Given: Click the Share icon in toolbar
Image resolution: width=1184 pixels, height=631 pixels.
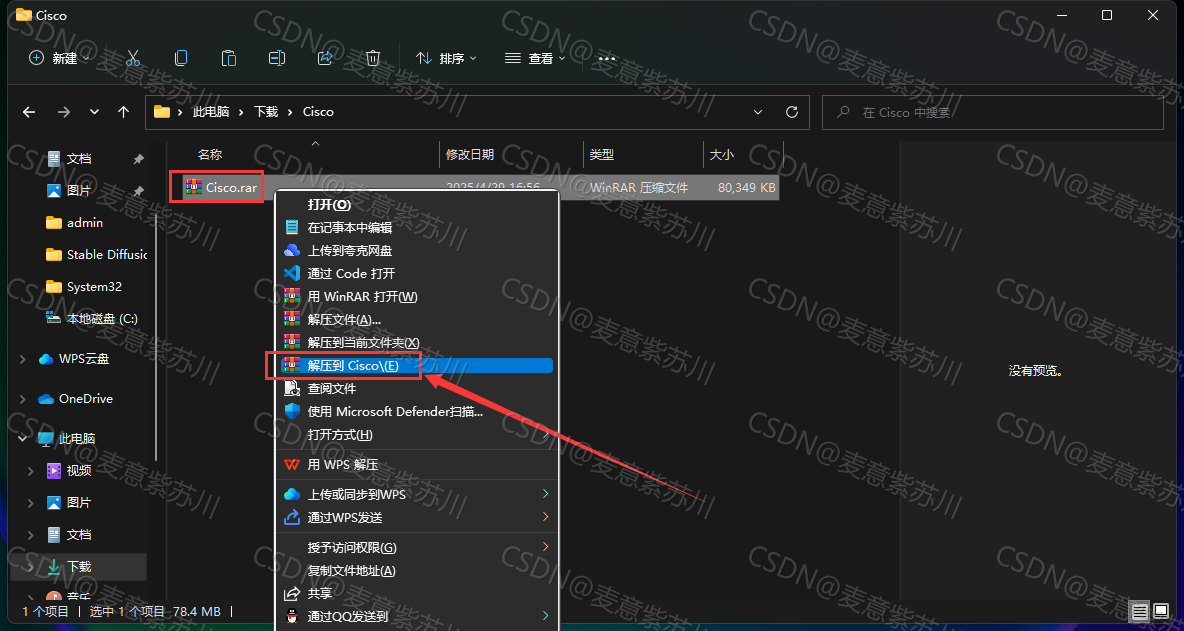Looking at the screenshot, I should 325,58.
